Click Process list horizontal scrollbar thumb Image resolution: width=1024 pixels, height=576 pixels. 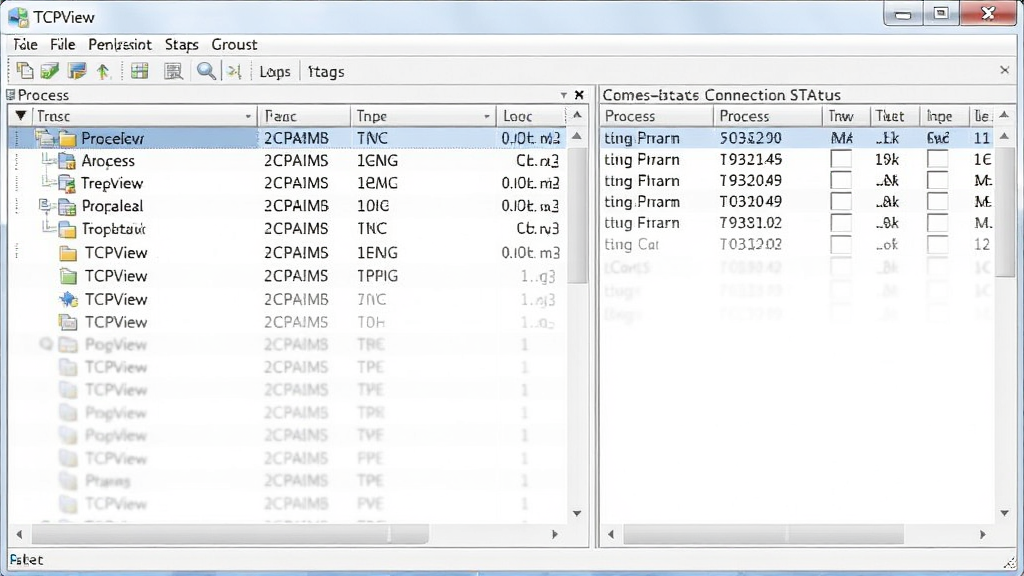tap(230, 534)
